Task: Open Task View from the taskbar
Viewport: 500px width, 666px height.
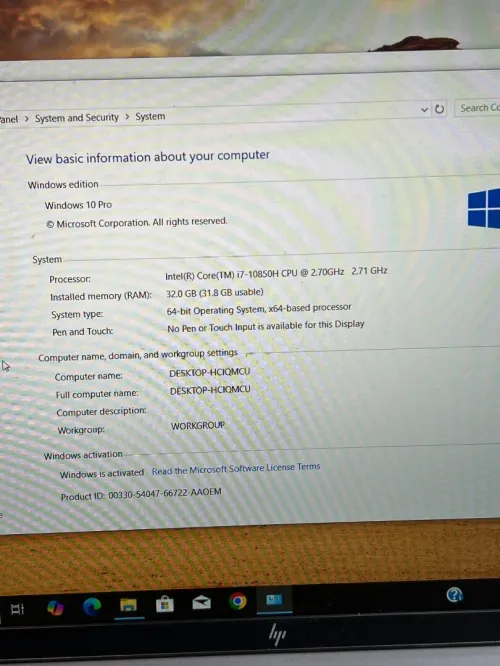Action: 17,609
